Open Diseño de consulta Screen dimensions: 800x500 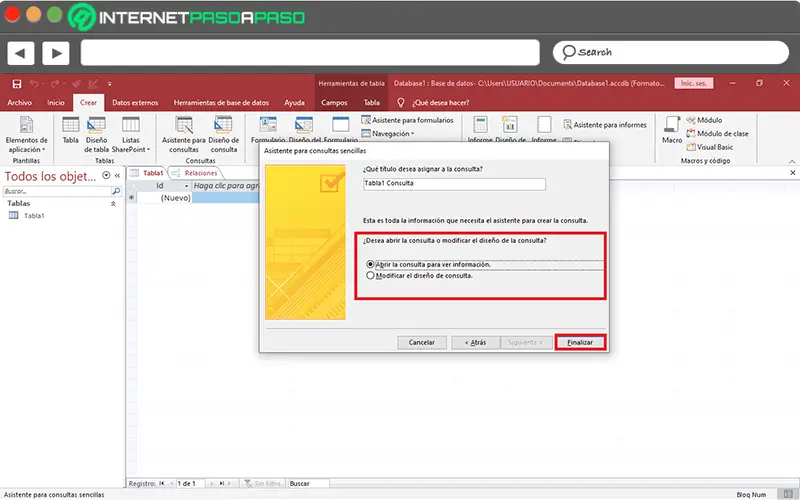click(223, 134)
